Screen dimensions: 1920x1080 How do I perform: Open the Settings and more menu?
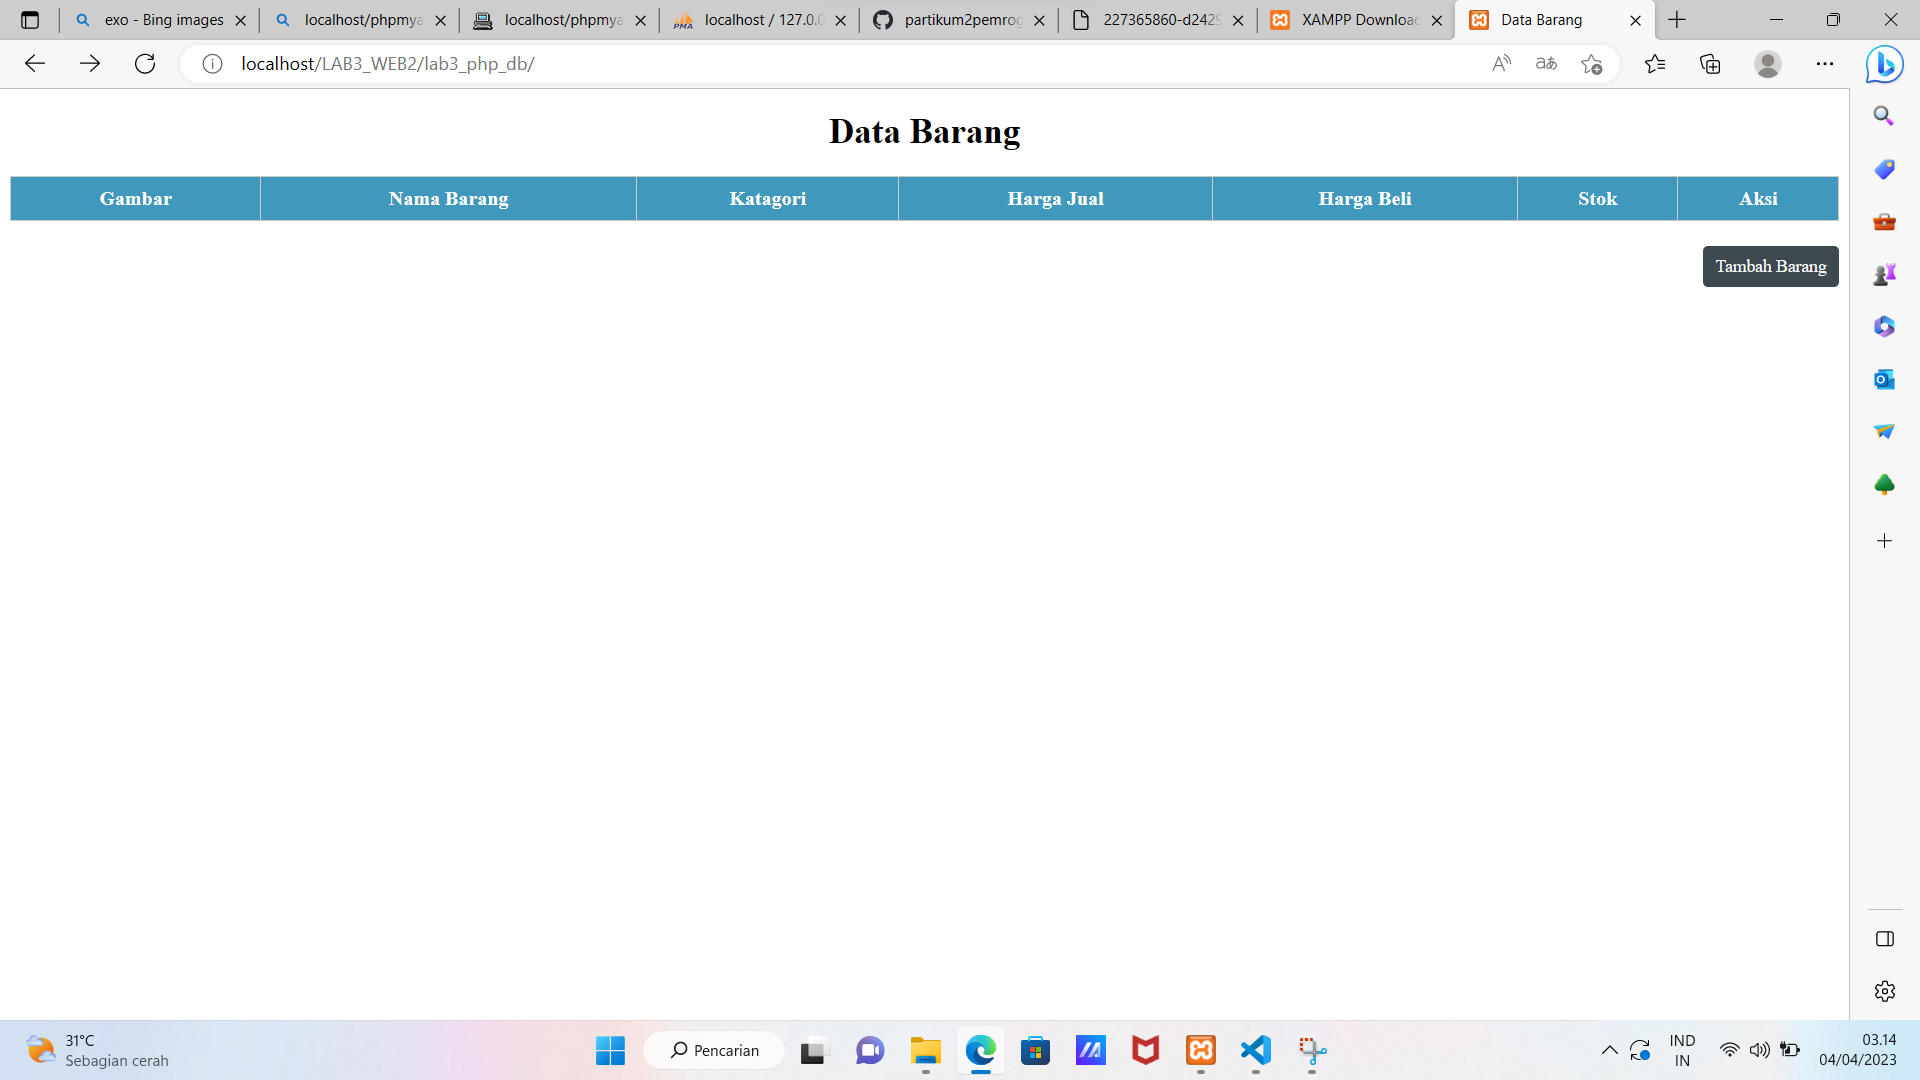coord(1825,63)
